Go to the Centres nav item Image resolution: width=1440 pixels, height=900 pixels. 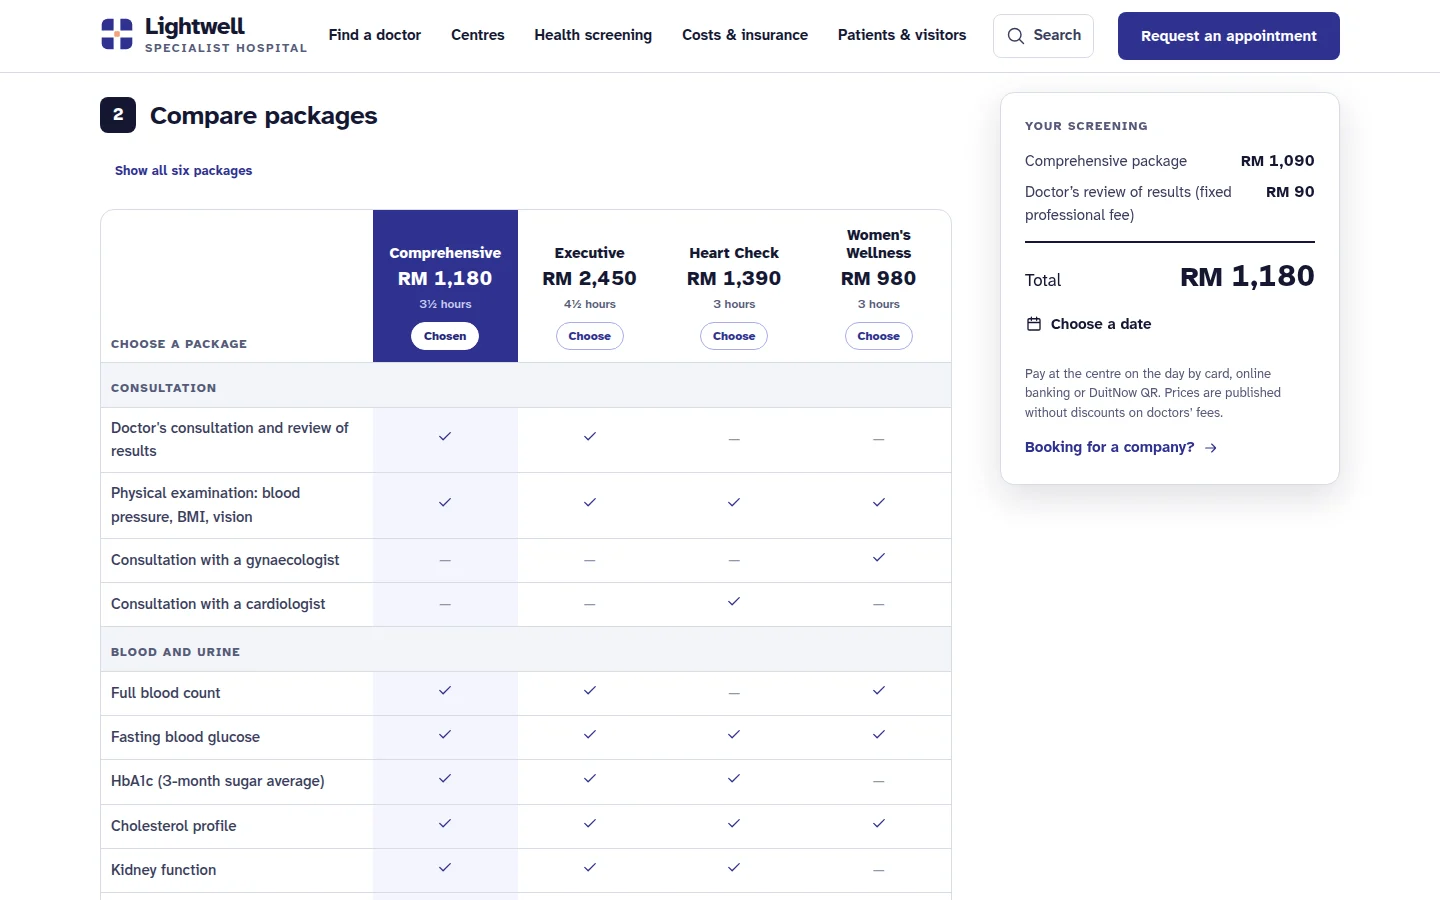[478, 35]
